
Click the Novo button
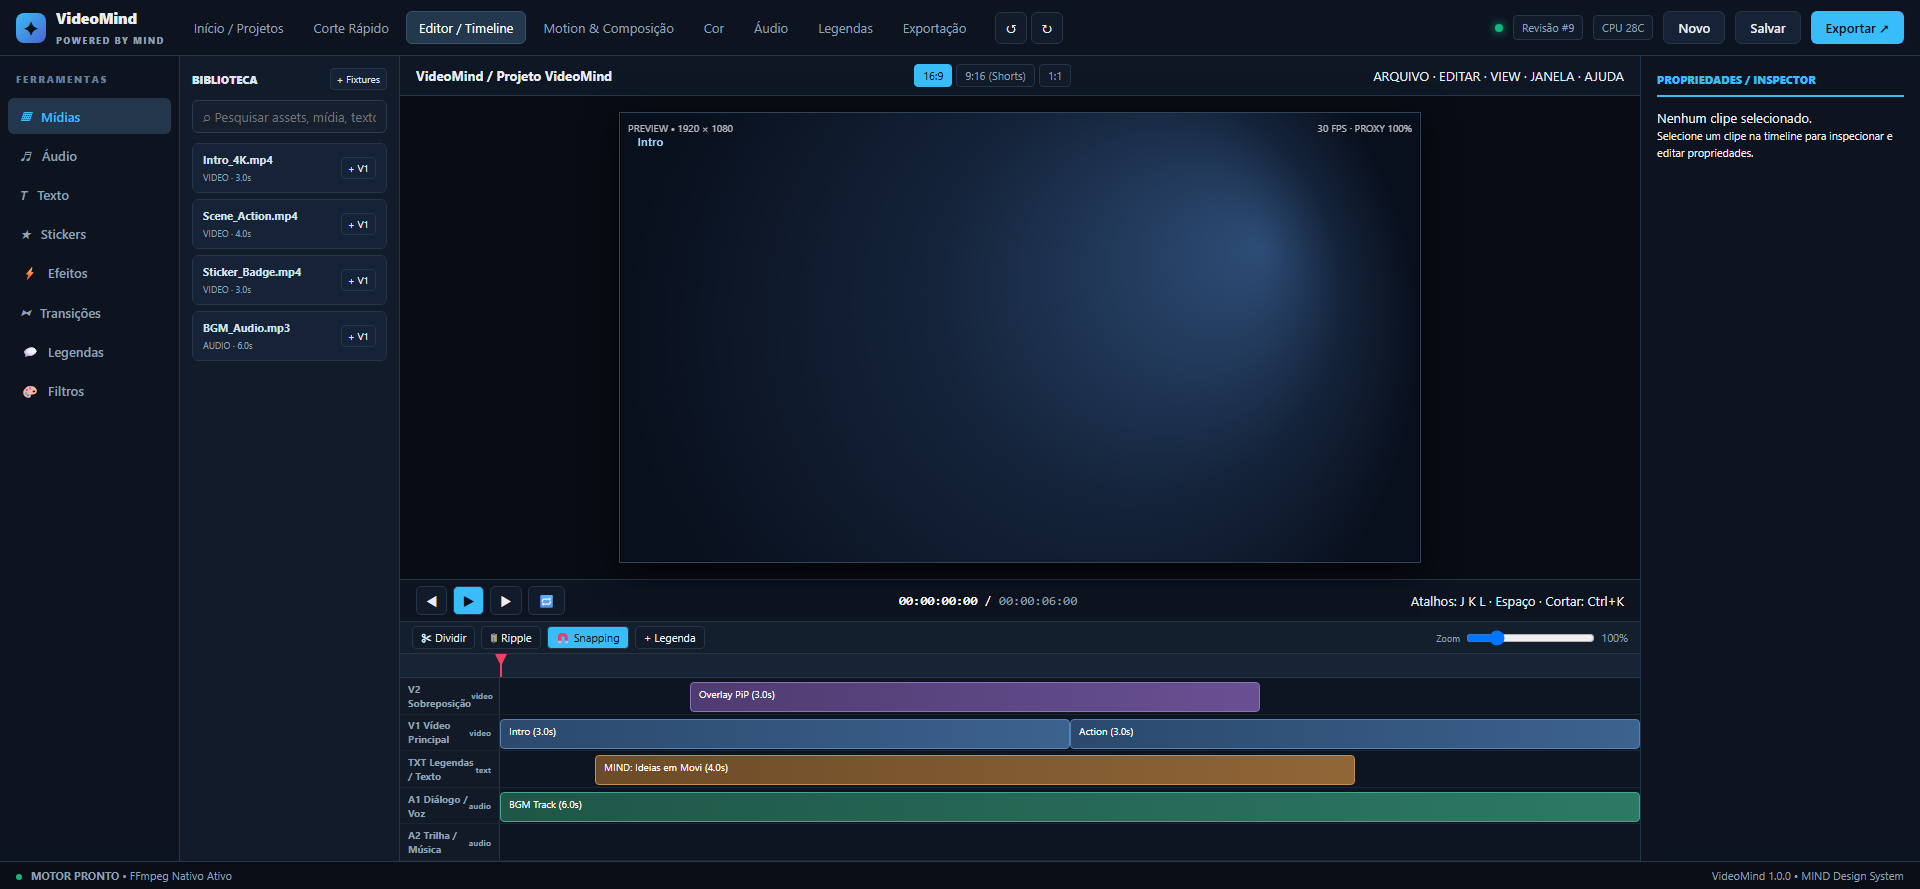click(1694, 28)
